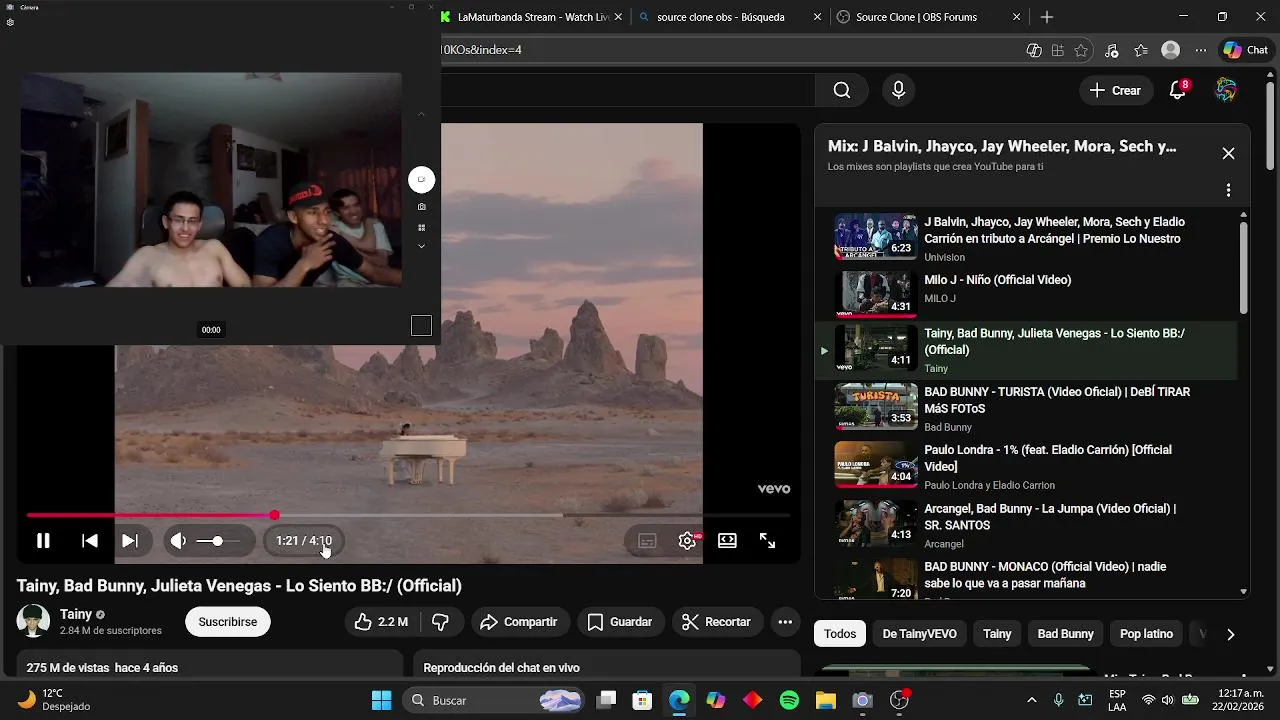Open Camera app settings gear
Image resolution: width=1280 pixels, height=720 pixels.
click(x=10, y=22)
